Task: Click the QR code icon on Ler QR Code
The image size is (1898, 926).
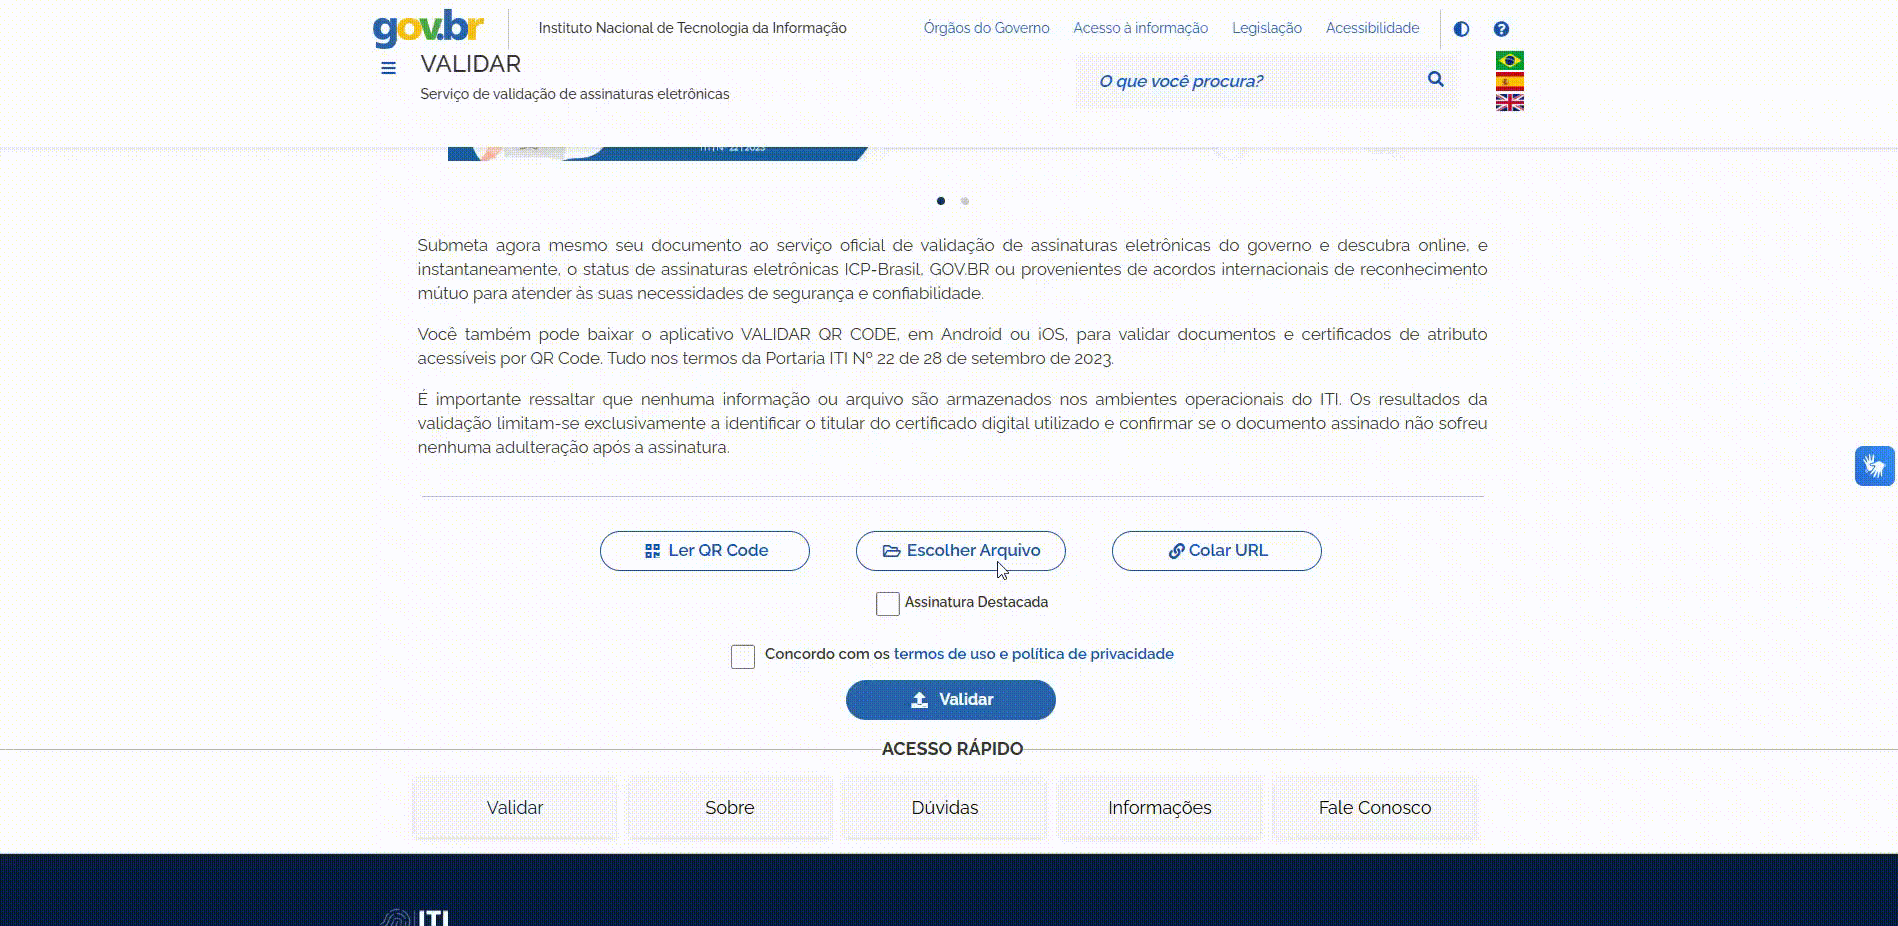Action: click(651, 550)
